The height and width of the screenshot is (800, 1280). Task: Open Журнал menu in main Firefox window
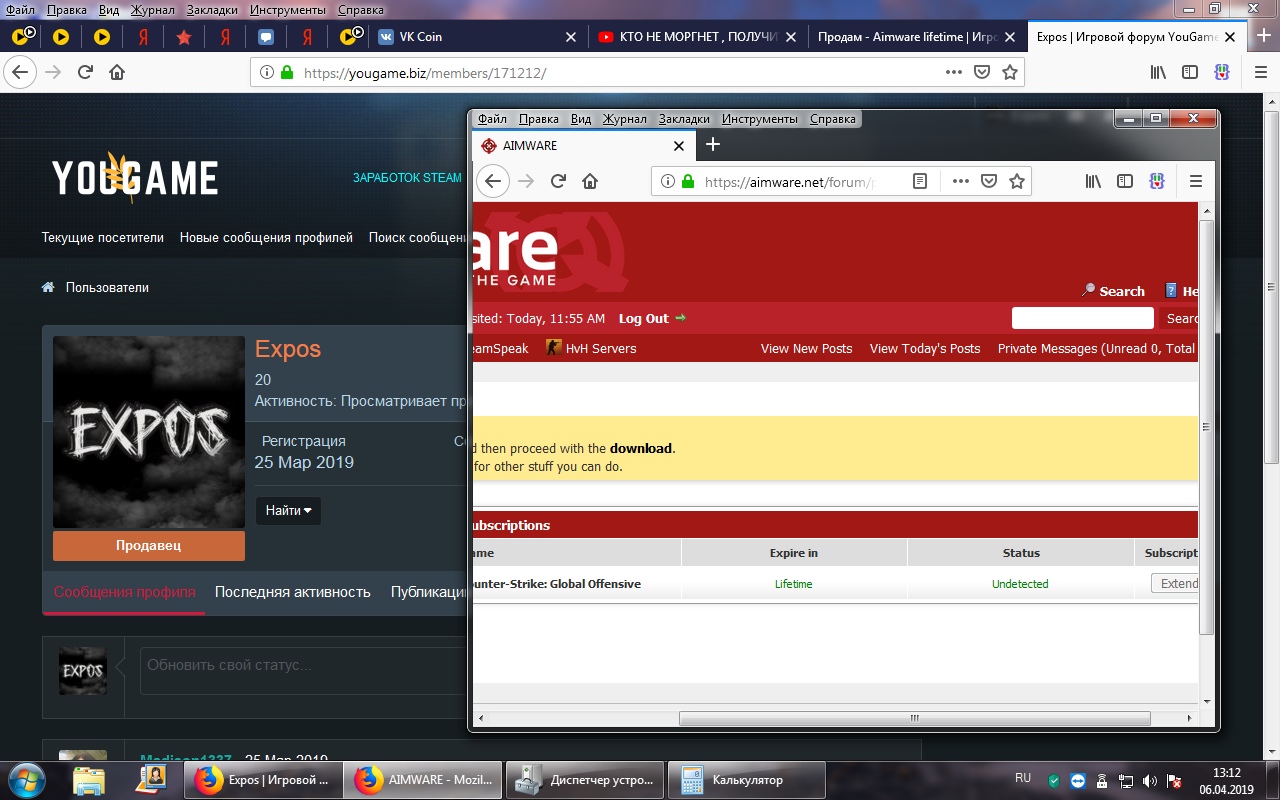coord(151,10)
